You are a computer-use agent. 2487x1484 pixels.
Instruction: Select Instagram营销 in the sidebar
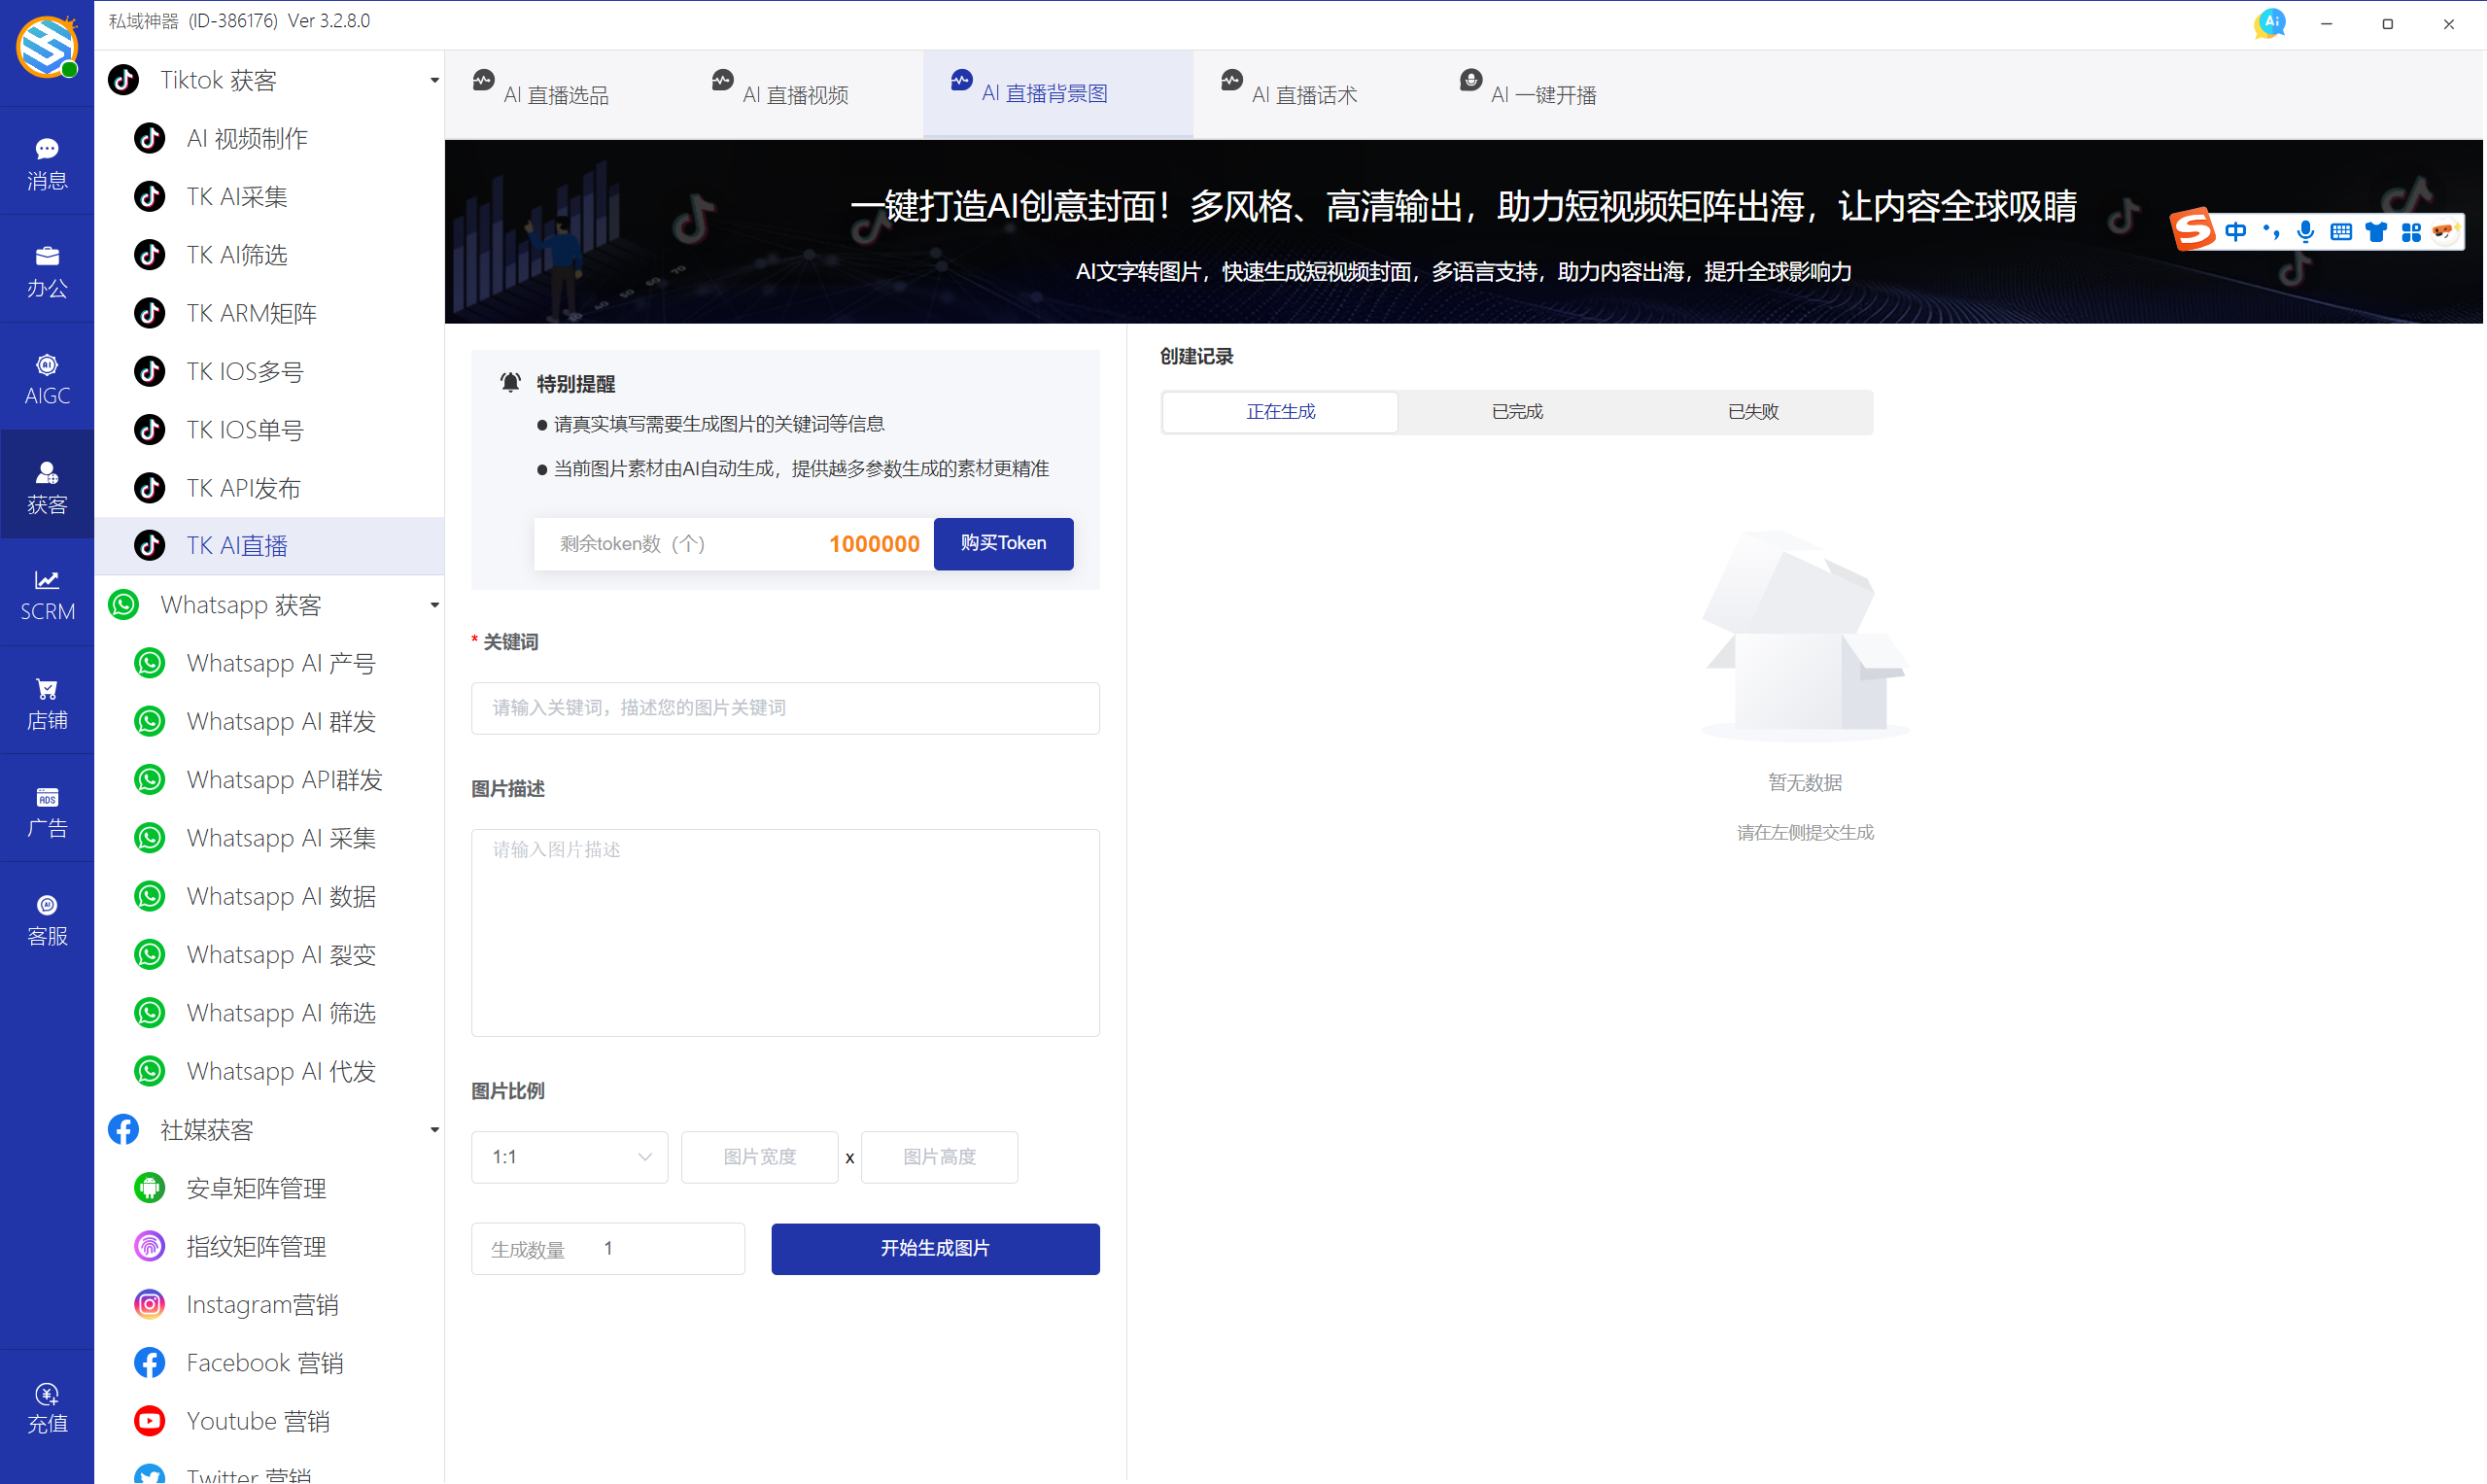[x=263, y=1304]
